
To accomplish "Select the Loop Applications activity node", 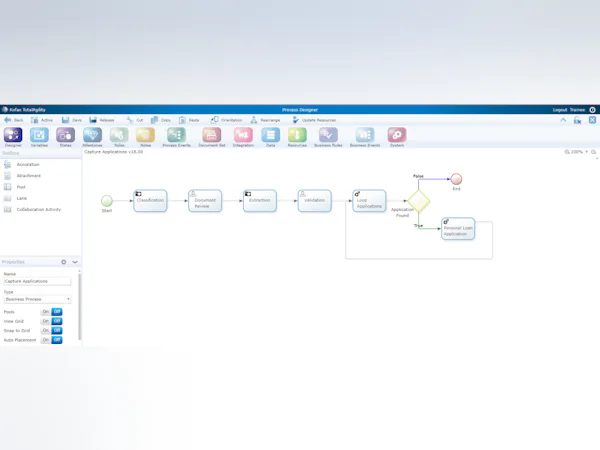I will click(369, 201).
